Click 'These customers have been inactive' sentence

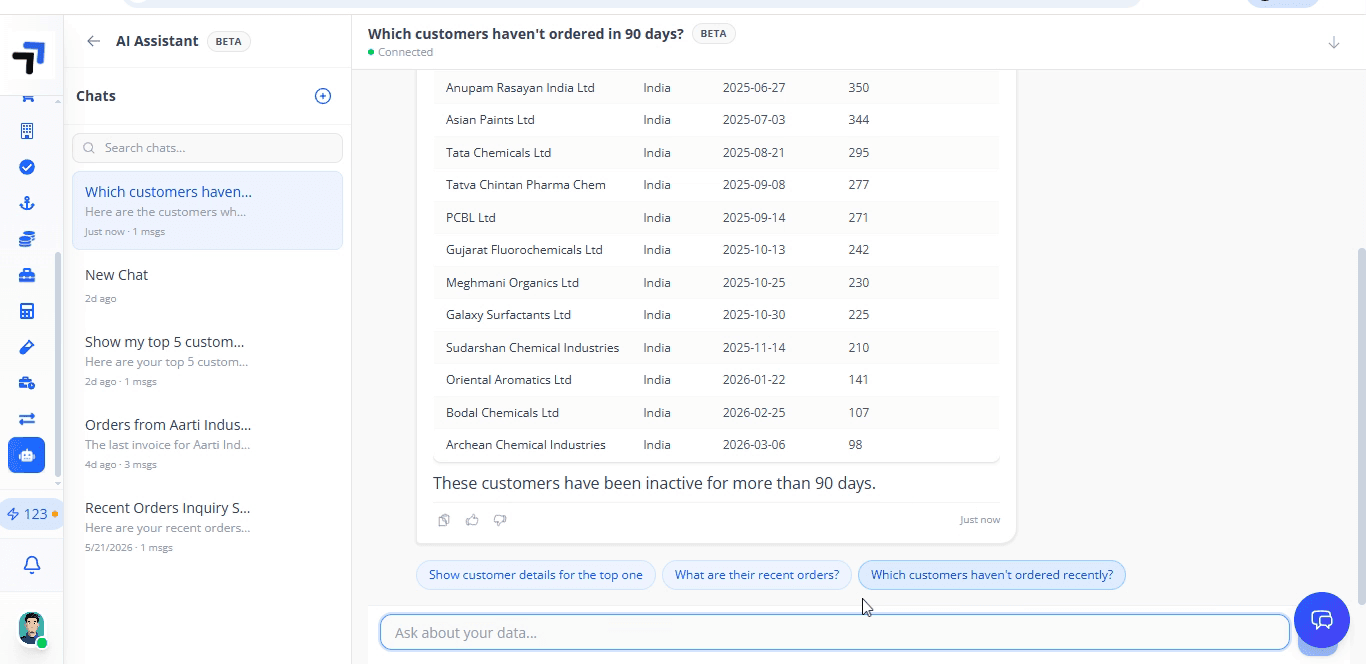tap(654, 483)
